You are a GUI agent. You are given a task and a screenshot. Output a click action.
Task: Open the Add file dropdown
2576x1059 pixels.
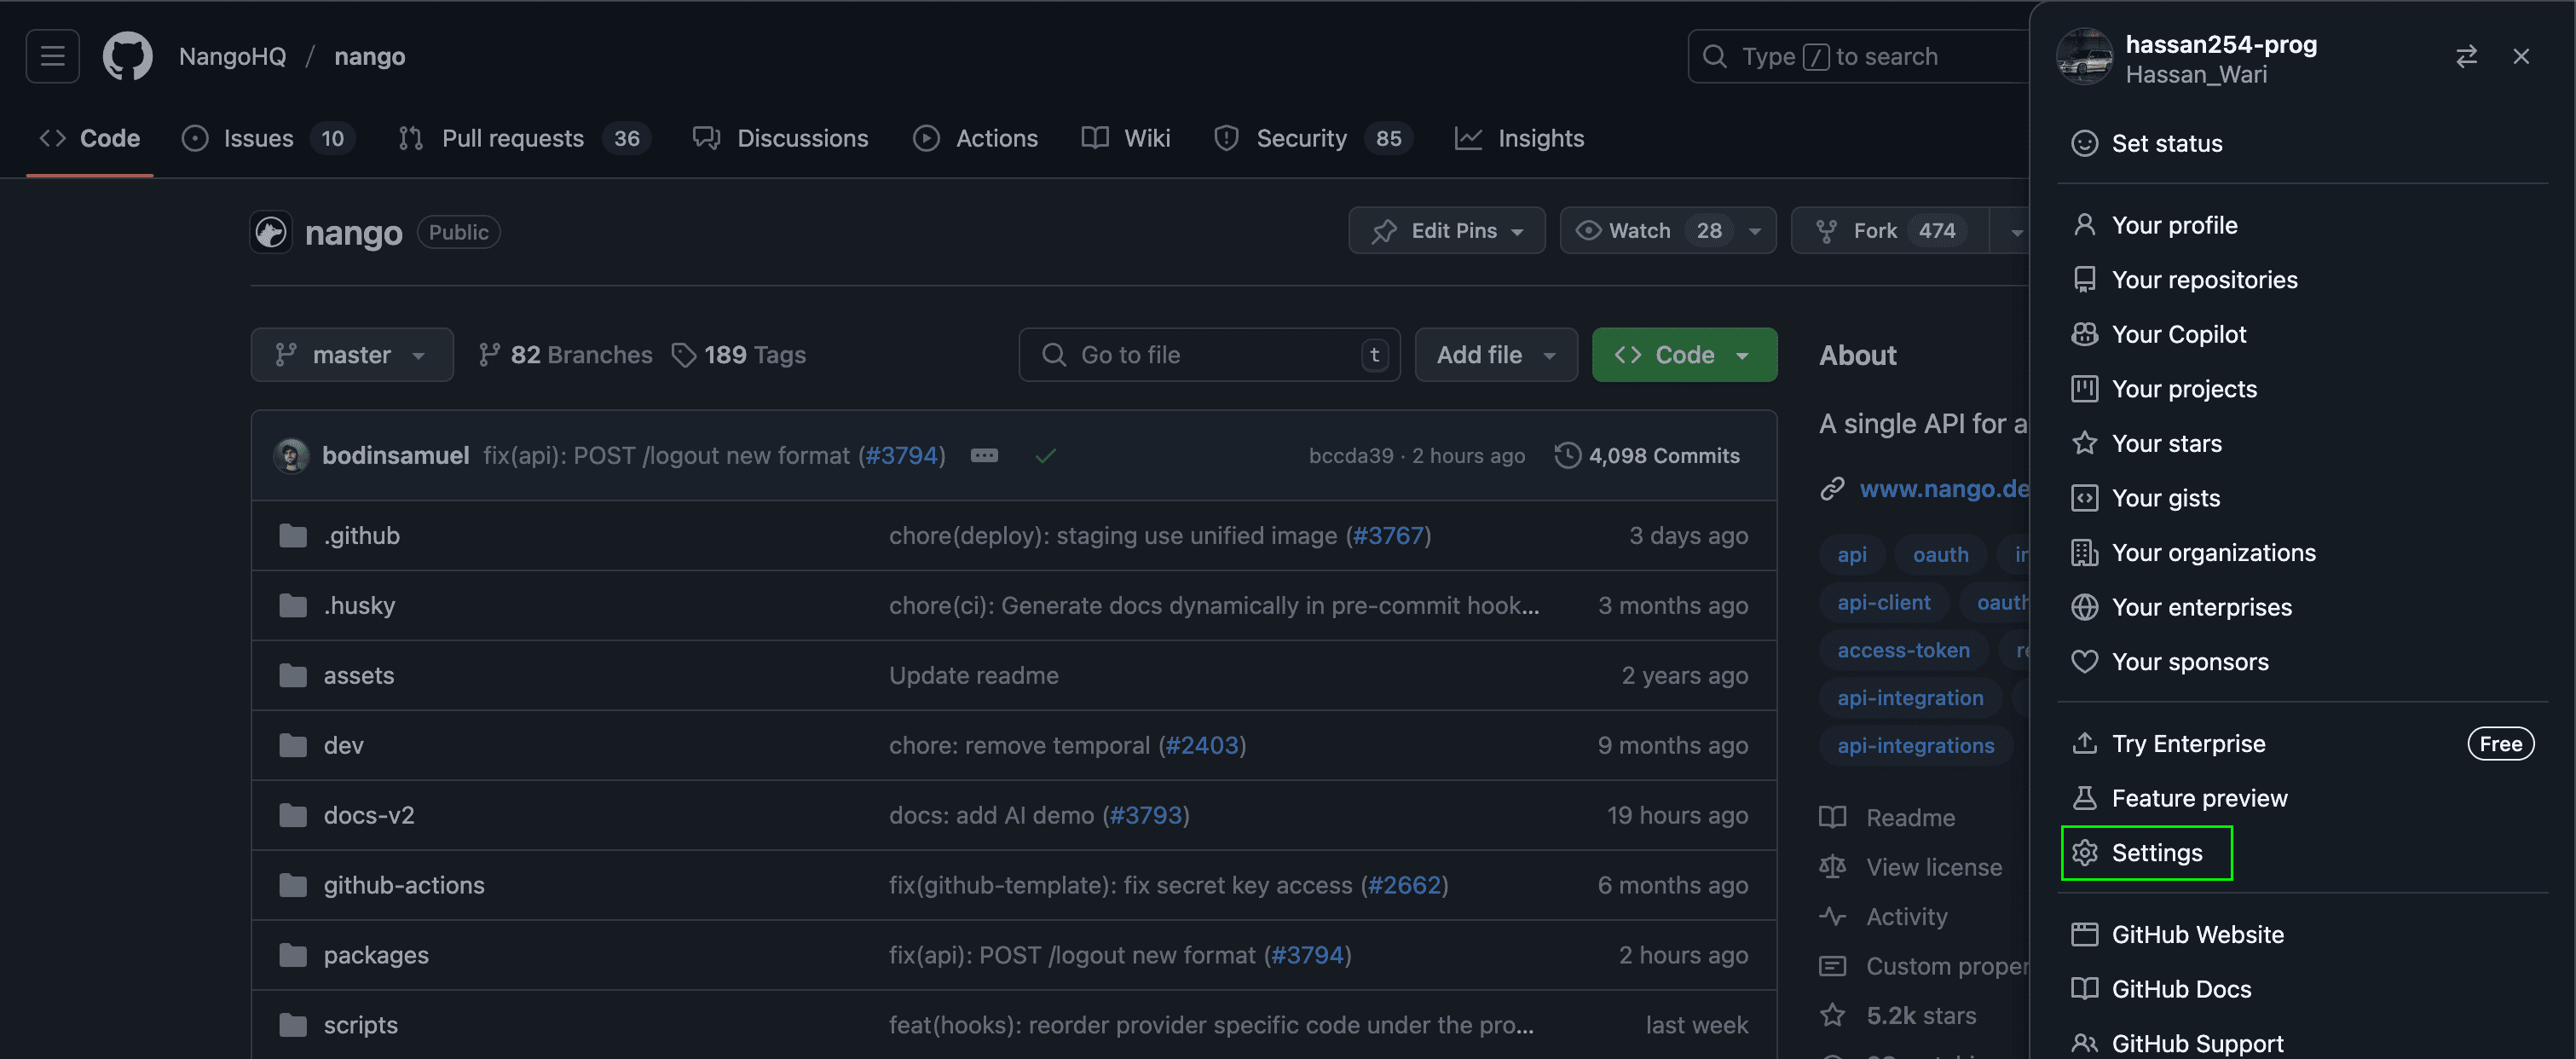pyautogui.click(x=1495, y=355)
